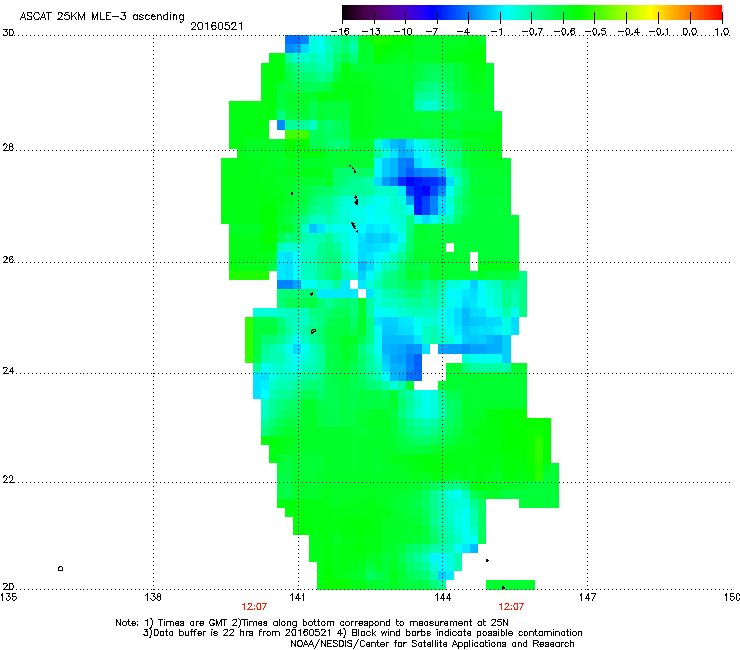Click the red 12:07 time near longitude 144
Viewport: 740px width, 650px height.
click(x=511, y=607)
